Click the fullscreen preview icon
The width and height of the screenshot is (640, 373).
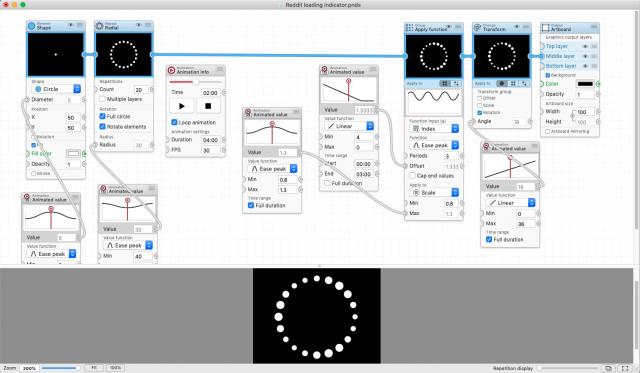click(x=625, y=368)
